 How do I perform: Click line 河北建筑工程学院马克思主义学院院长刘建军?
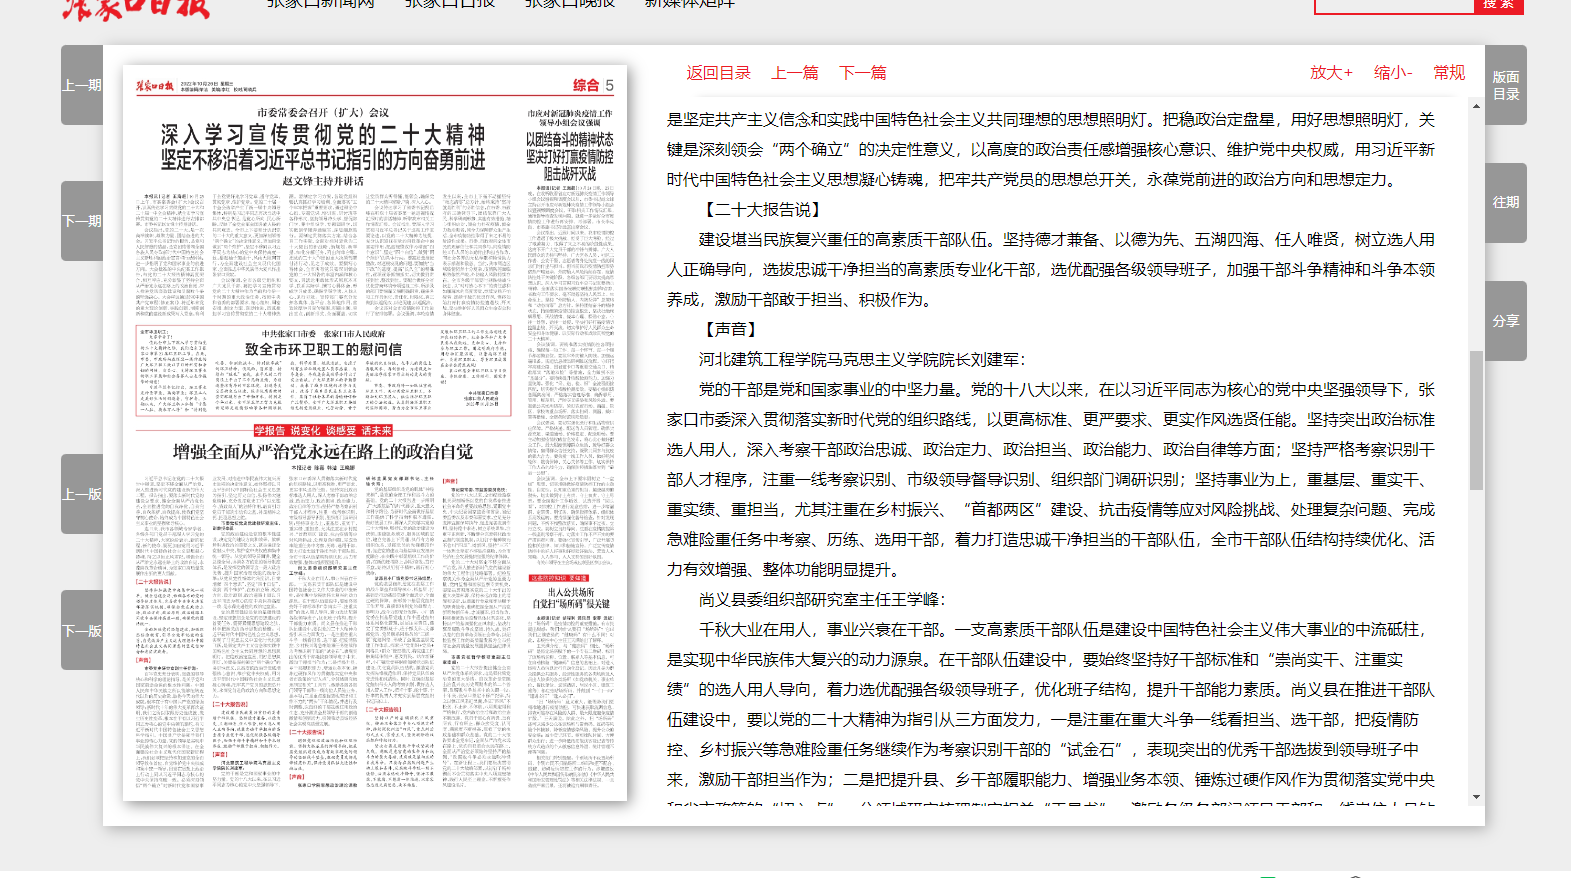point(862,360)
